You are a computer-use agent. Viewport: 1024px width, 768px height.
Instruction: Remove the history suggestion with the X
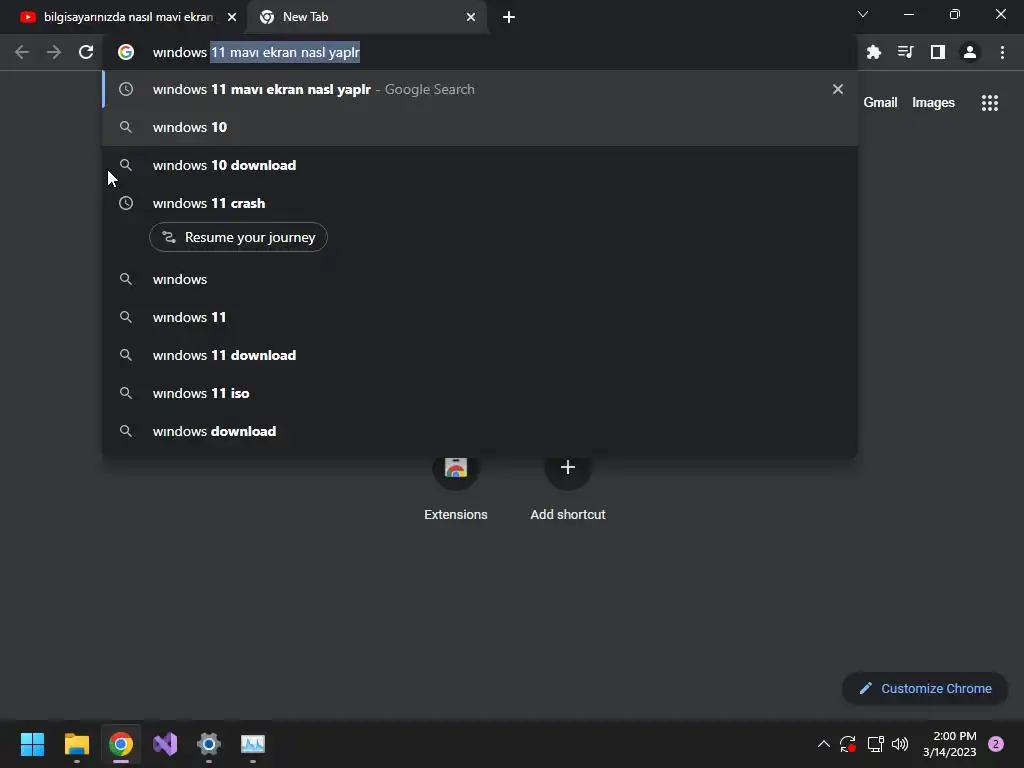[x=837, y=89]
